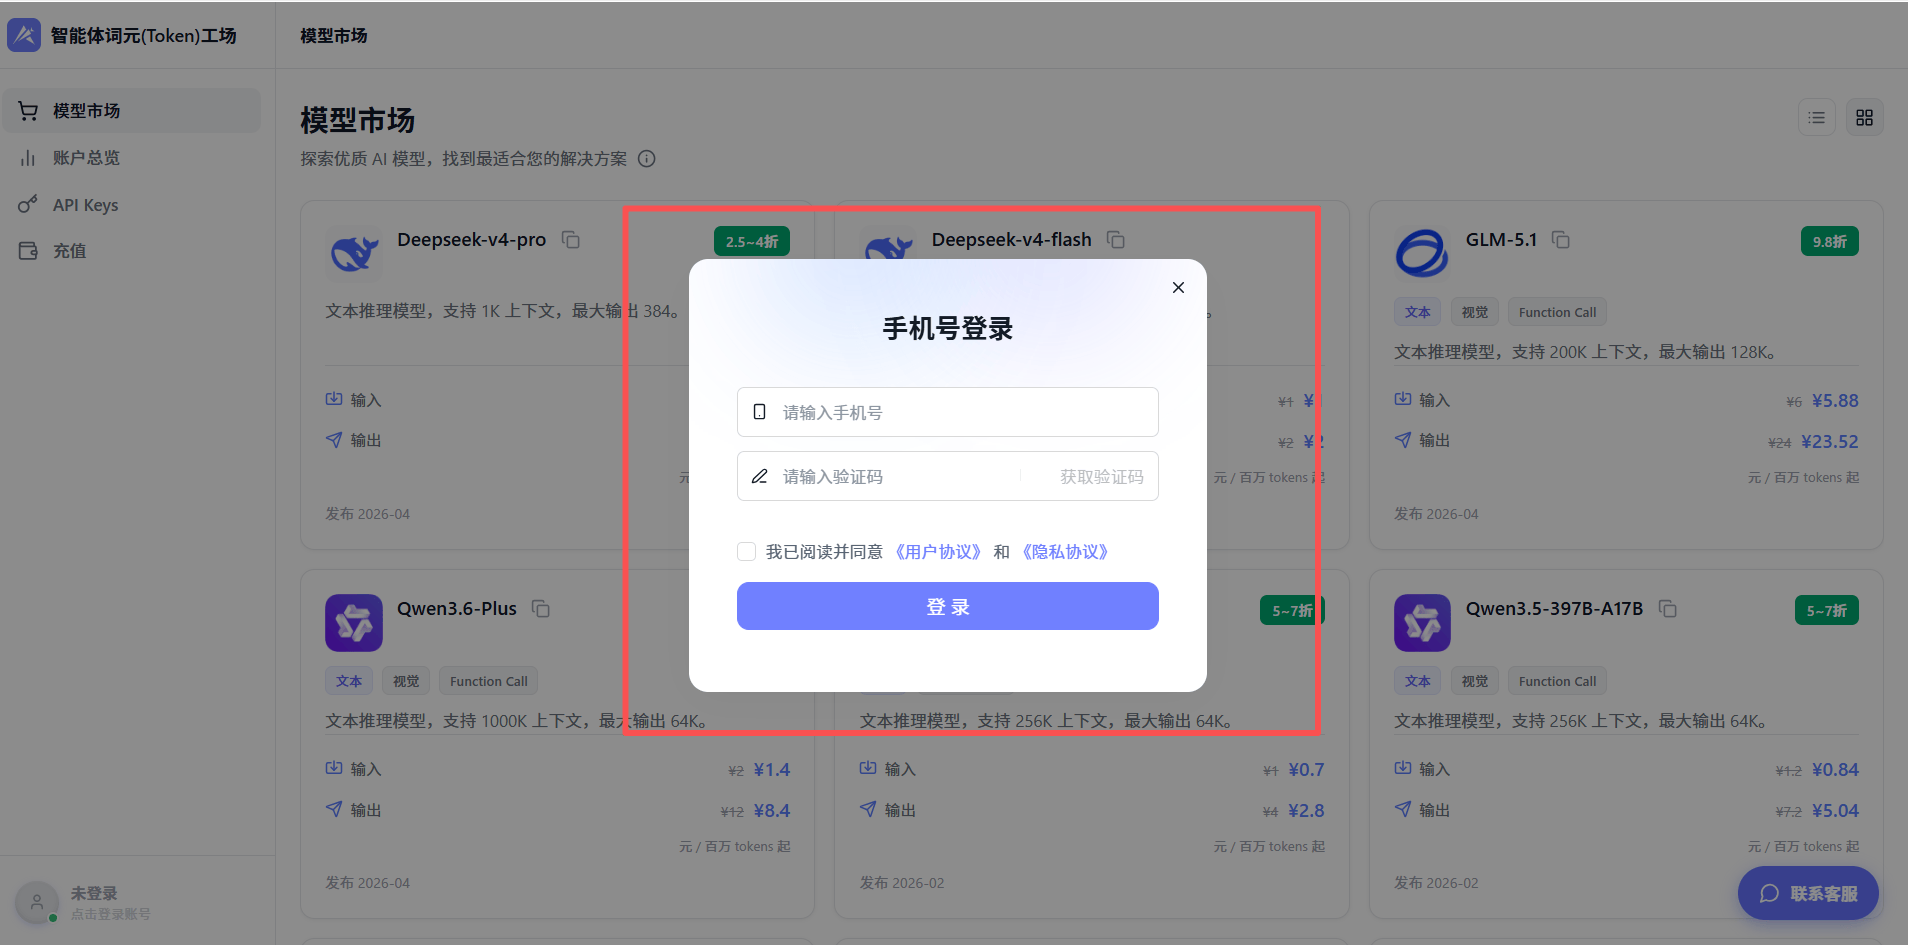Viewport: 1908px width, 945px height.
Task: Copy the GLM-5.1 model name
Action: click(1561, 240)
